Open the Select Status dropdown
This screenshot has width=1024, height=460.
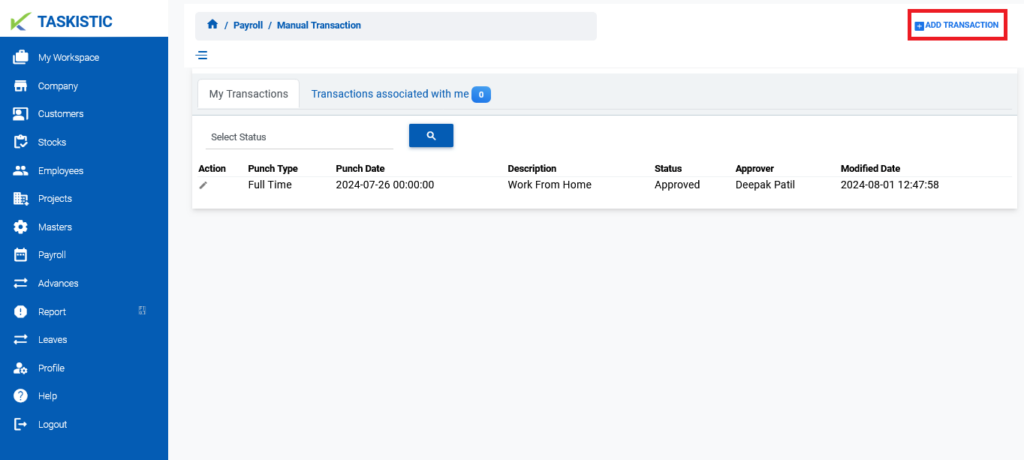298,137
